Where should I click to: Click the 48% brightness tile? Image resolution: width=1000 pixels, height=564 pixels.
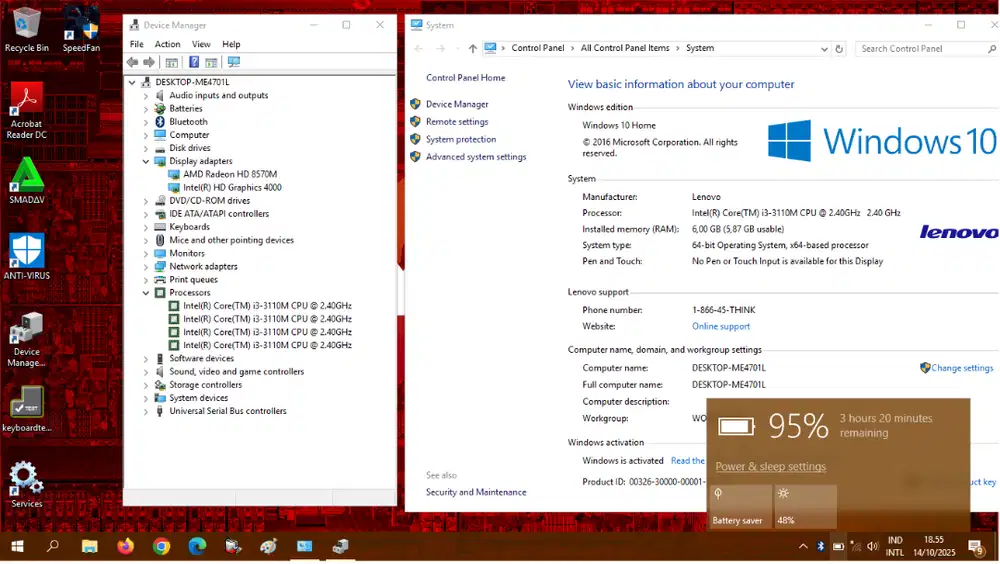pos(805,507)
